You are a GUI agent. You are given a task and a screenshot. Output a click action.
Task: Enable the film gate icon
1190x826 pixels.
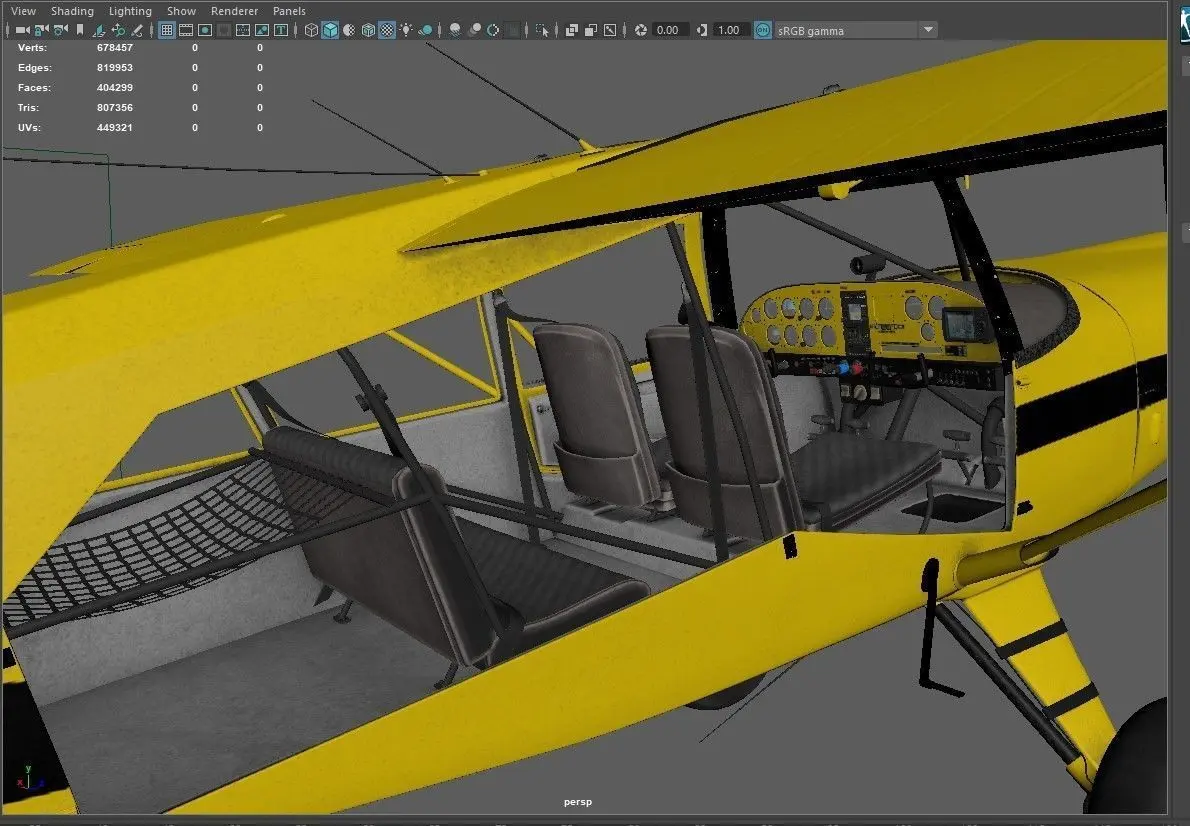[186, 30]
